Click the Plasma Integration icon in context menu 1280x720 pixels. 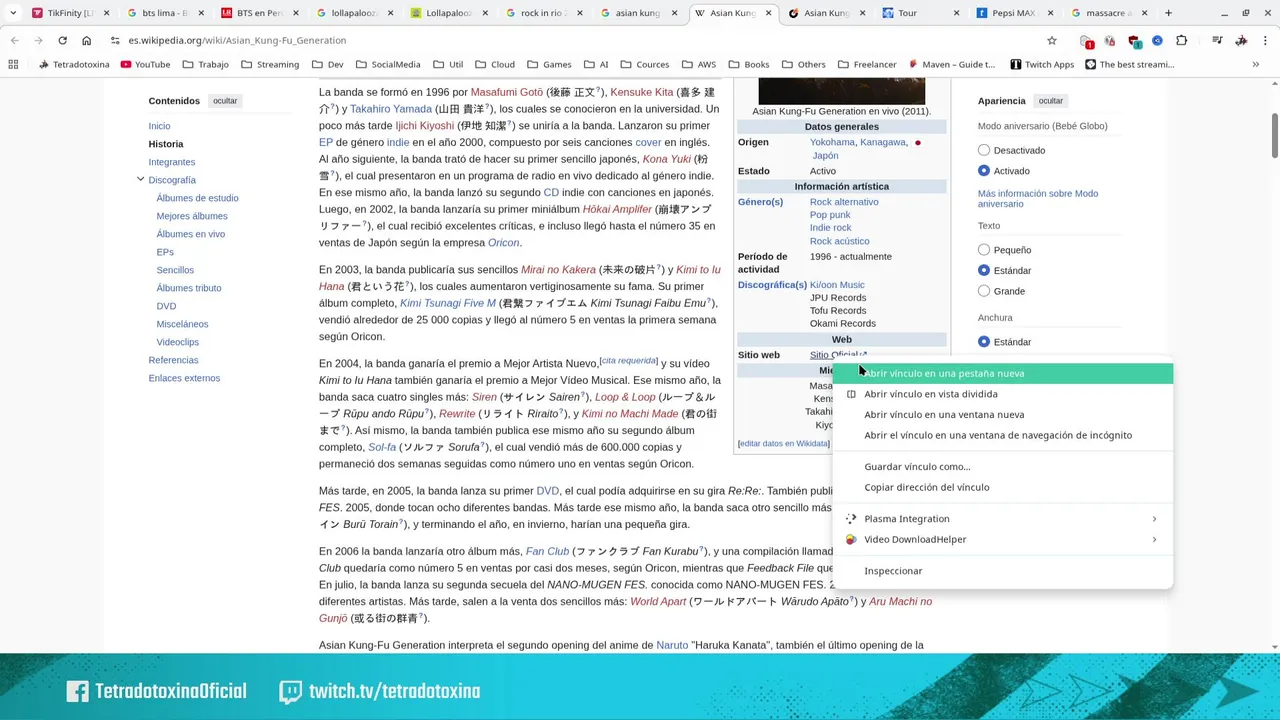pos(851,519)
